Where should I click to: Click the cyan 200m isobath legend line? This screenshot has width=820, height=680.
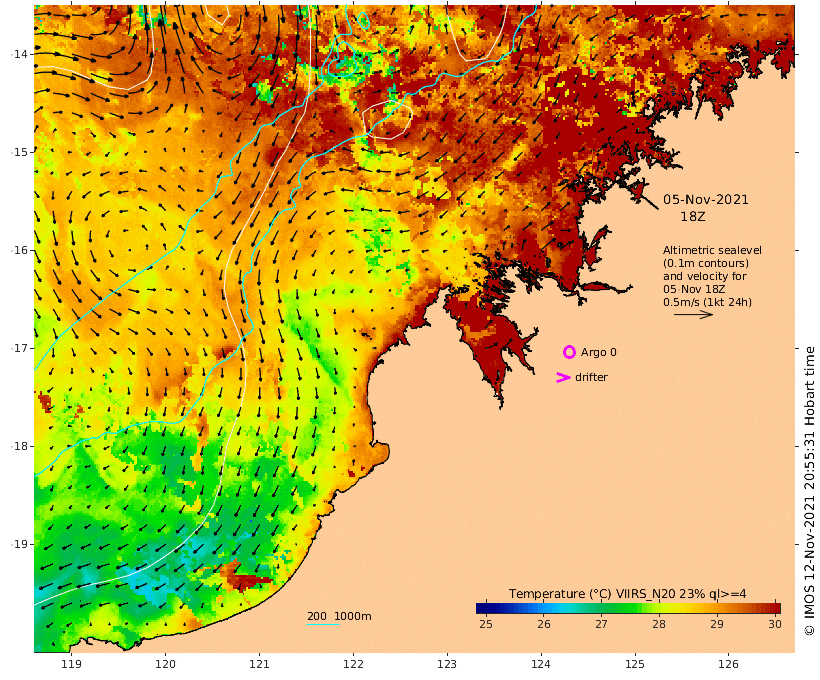[x=323, y=625]
